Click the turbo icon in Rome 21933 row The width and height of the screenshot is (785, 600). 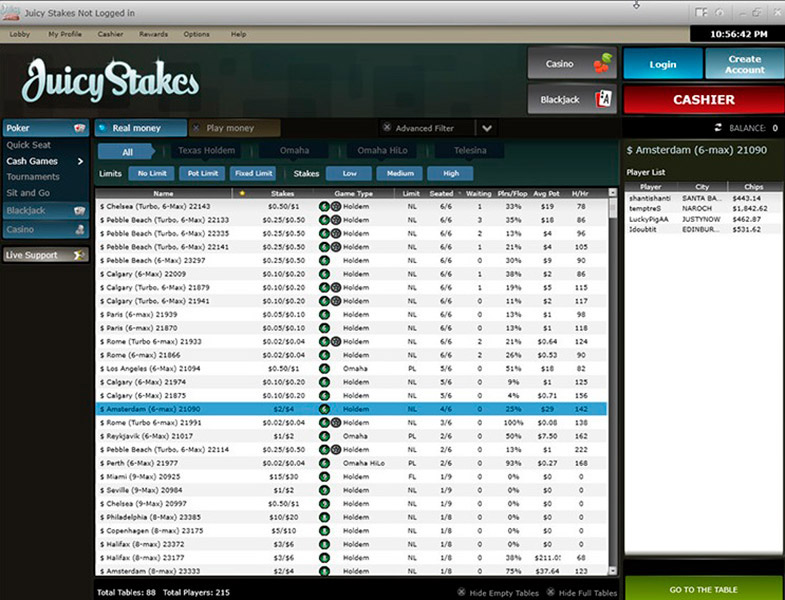[x=336, y=342]
